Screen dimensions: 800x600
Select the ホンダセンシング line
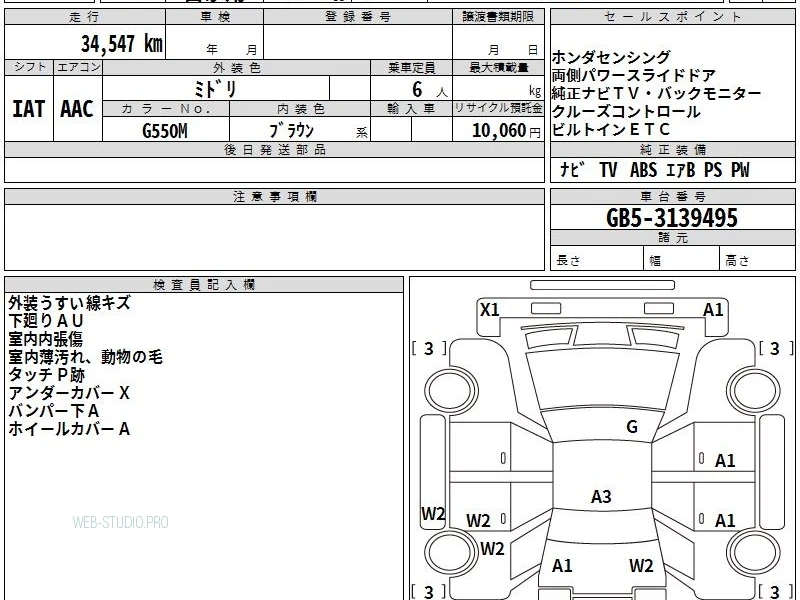(611, 57)
